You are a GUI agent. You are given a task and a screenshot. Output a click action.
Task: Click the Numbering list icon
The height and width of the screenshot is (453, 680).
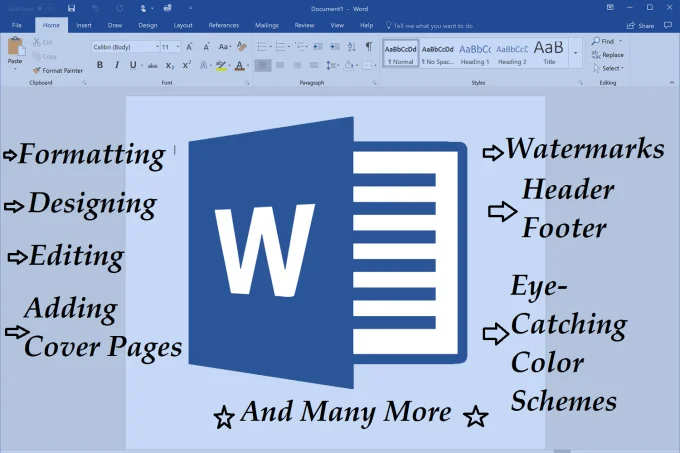[x=281, y=46]
